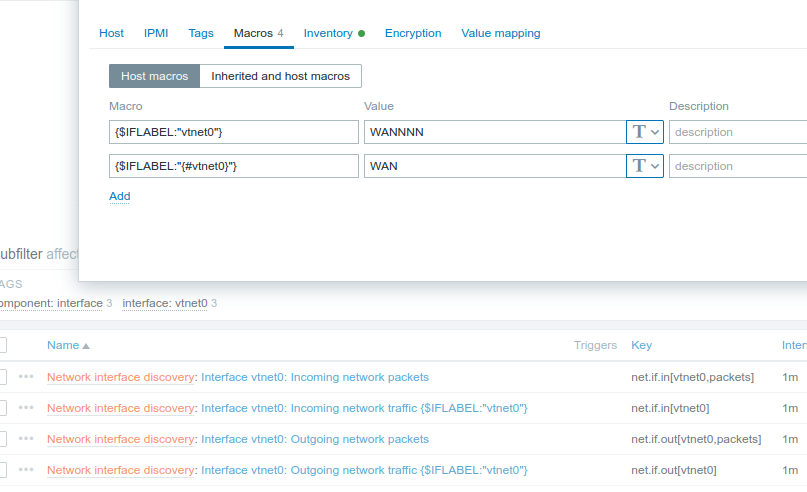Open actions menu for Incoming network traffic
Screen dimensions: 807x492
26,408
